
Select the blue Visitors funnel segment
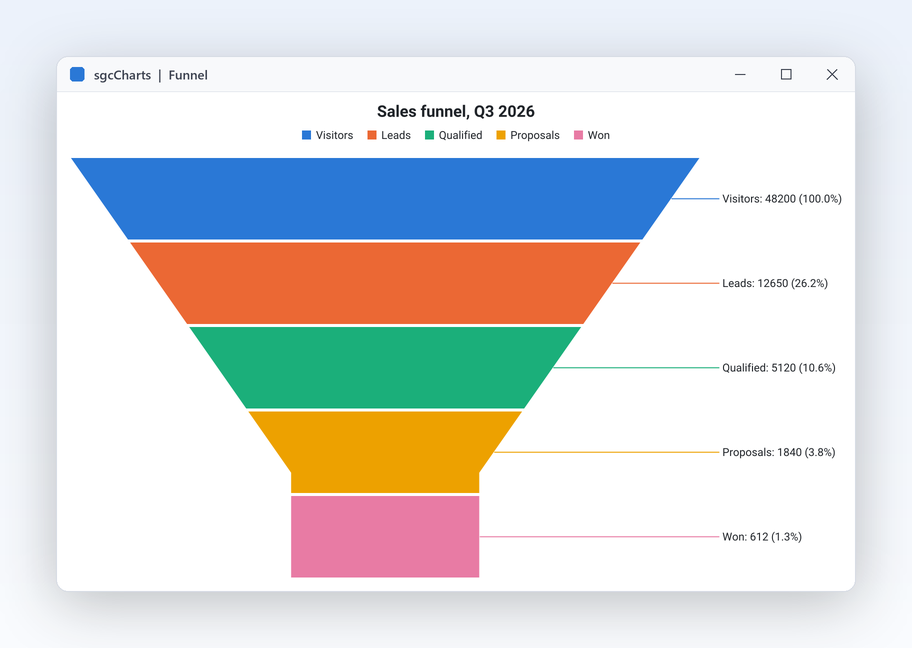coord(385,198)
